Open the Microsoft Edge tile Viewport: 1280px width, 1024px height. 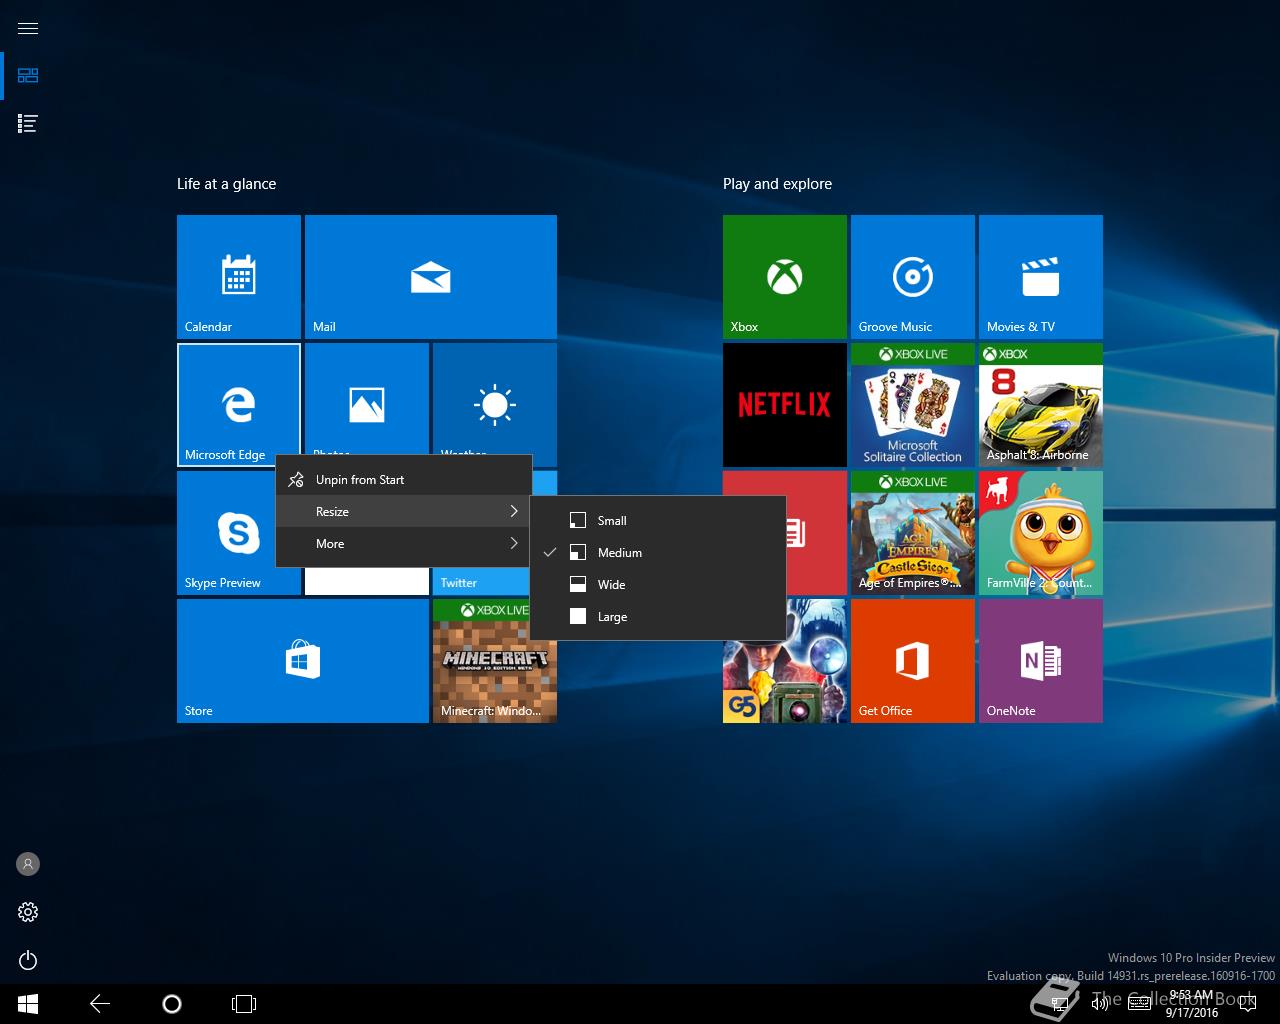239,405
